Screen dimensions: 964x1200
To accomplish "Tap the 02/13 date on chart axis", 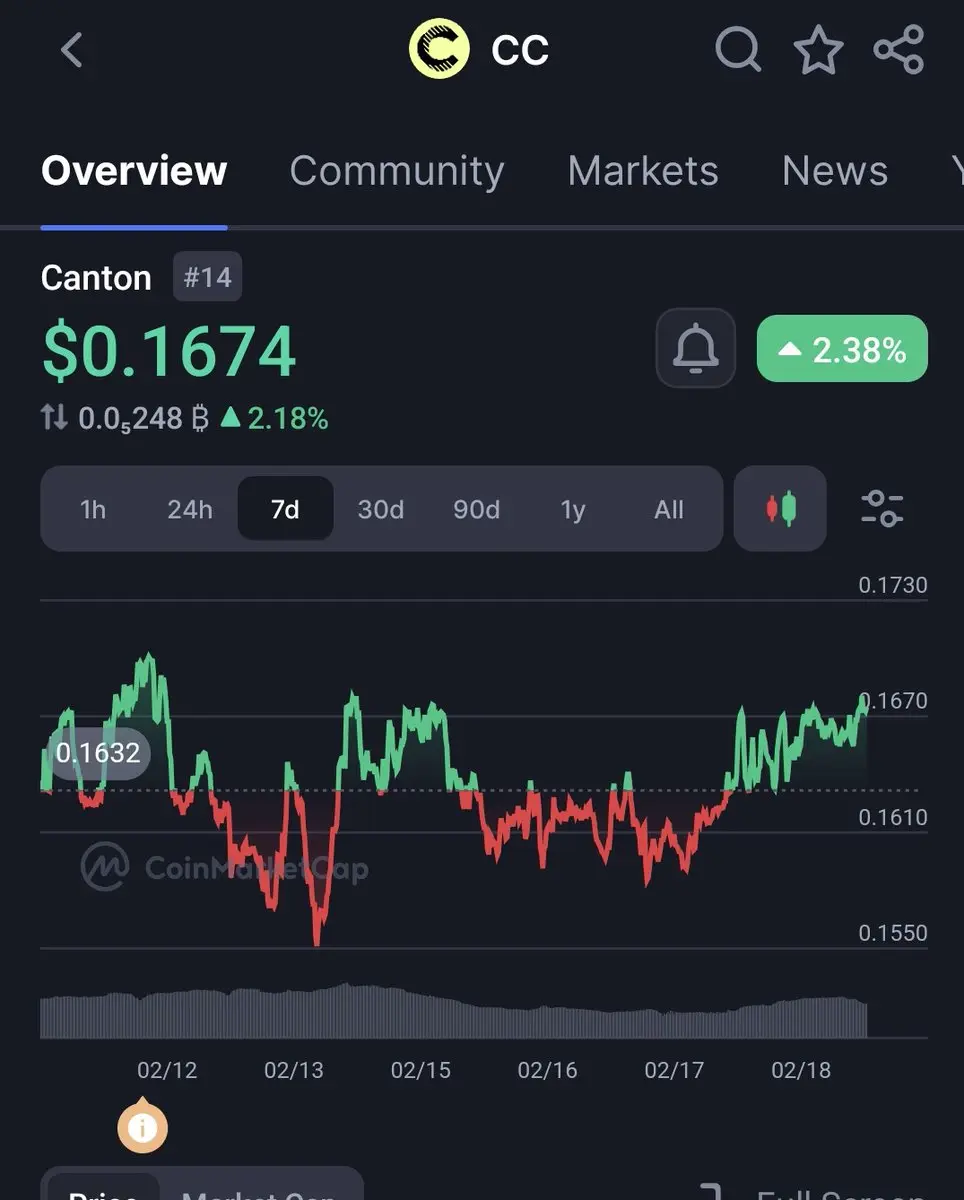I will click(x=294, y=1069).
